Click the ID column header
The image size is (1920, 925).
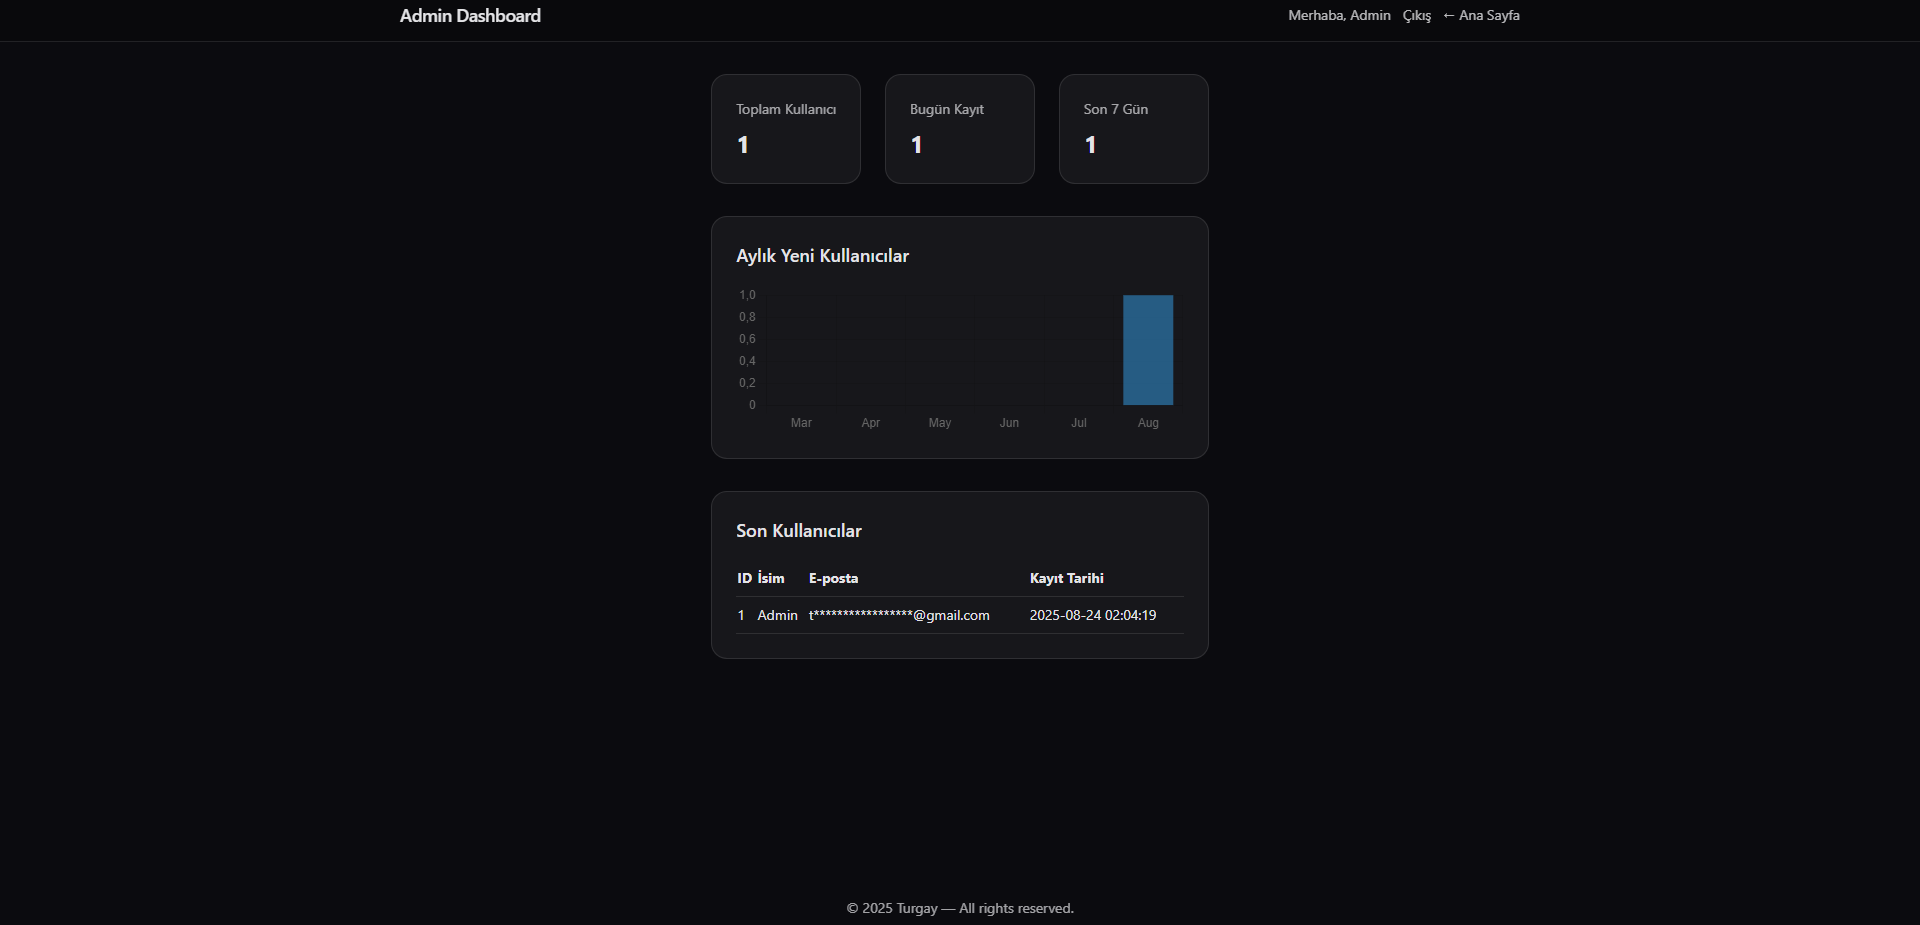click(x=744, y=579)
